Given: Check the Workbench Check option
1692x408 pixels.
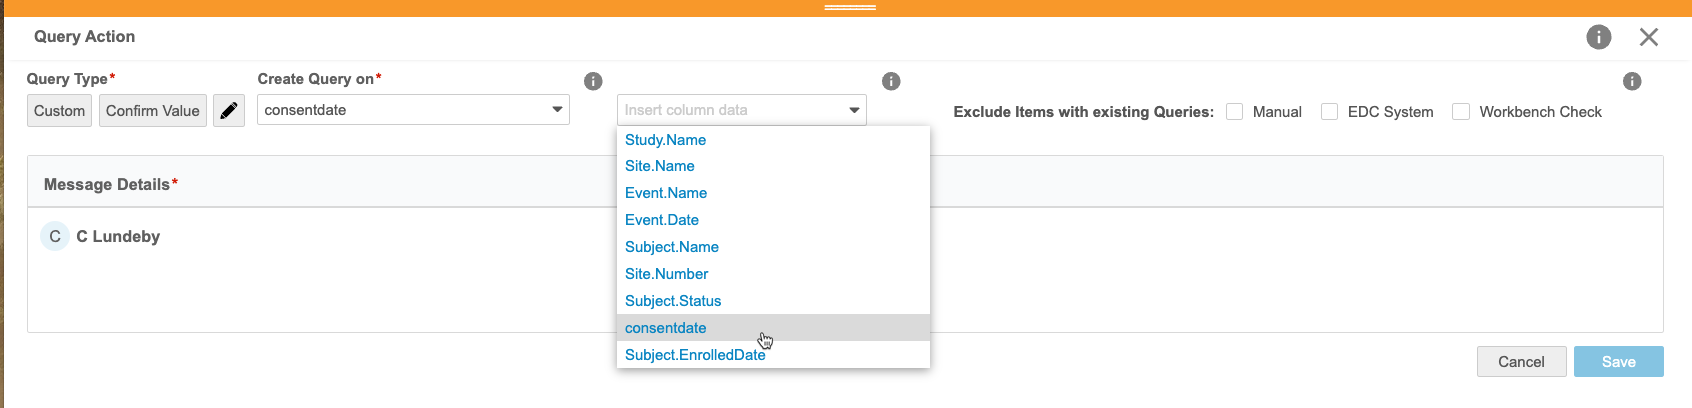Looking at the screenshot, I should click(1461, 112).
